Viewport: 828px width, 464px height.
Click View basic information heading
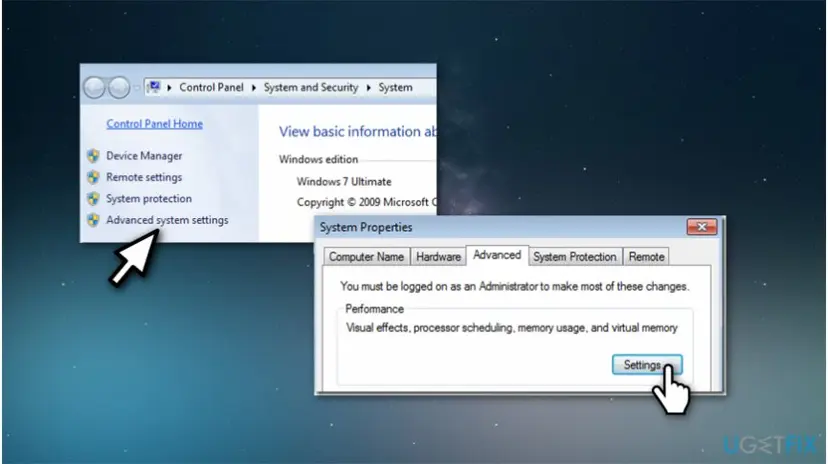[x=357, y=131]
